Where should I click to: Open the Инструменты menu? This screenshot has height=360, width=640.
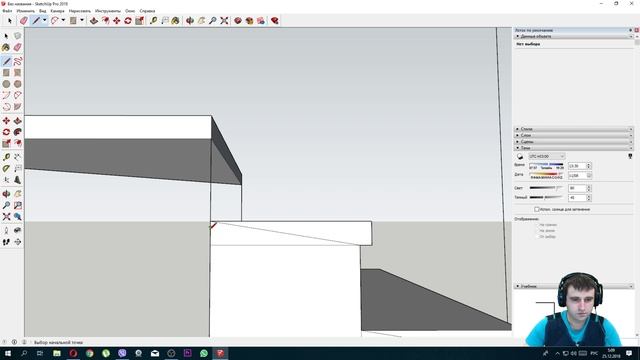tap(108, 11)
